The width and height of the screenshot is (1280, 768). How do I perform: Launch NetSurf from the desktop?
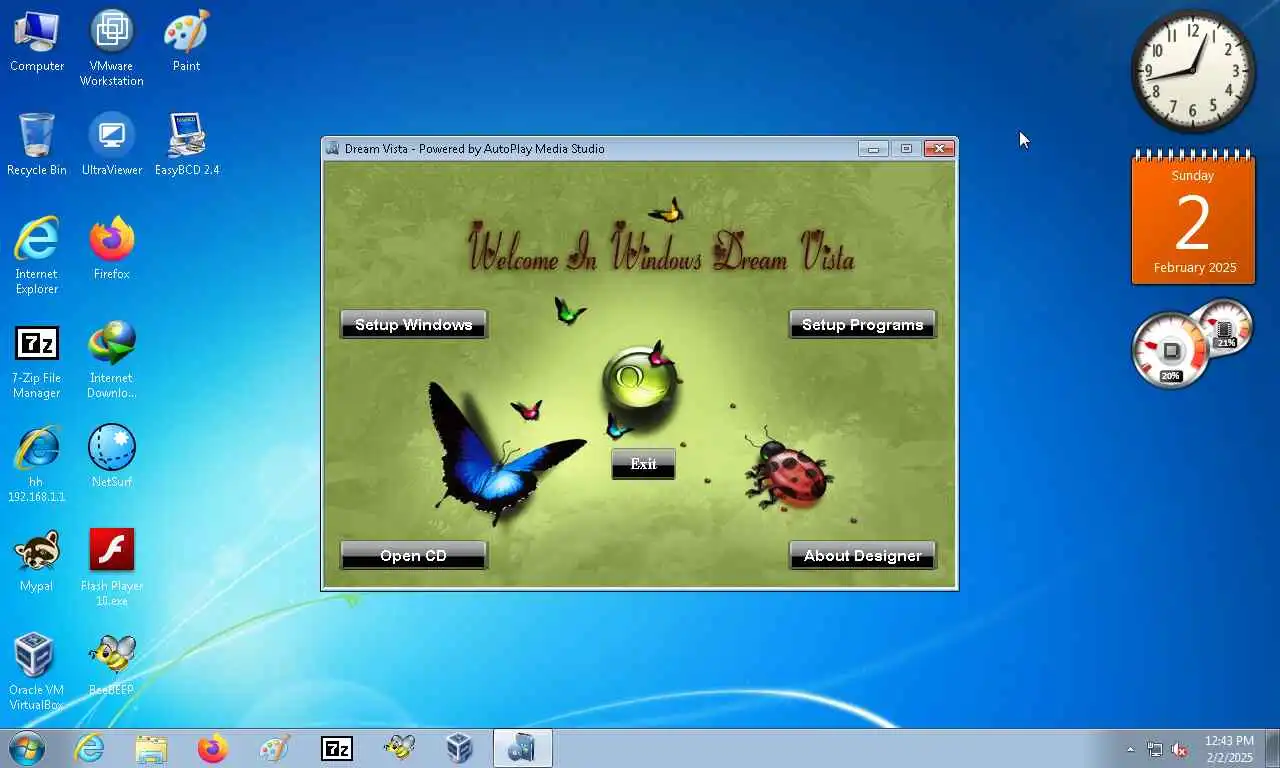[x=112, y=456]
